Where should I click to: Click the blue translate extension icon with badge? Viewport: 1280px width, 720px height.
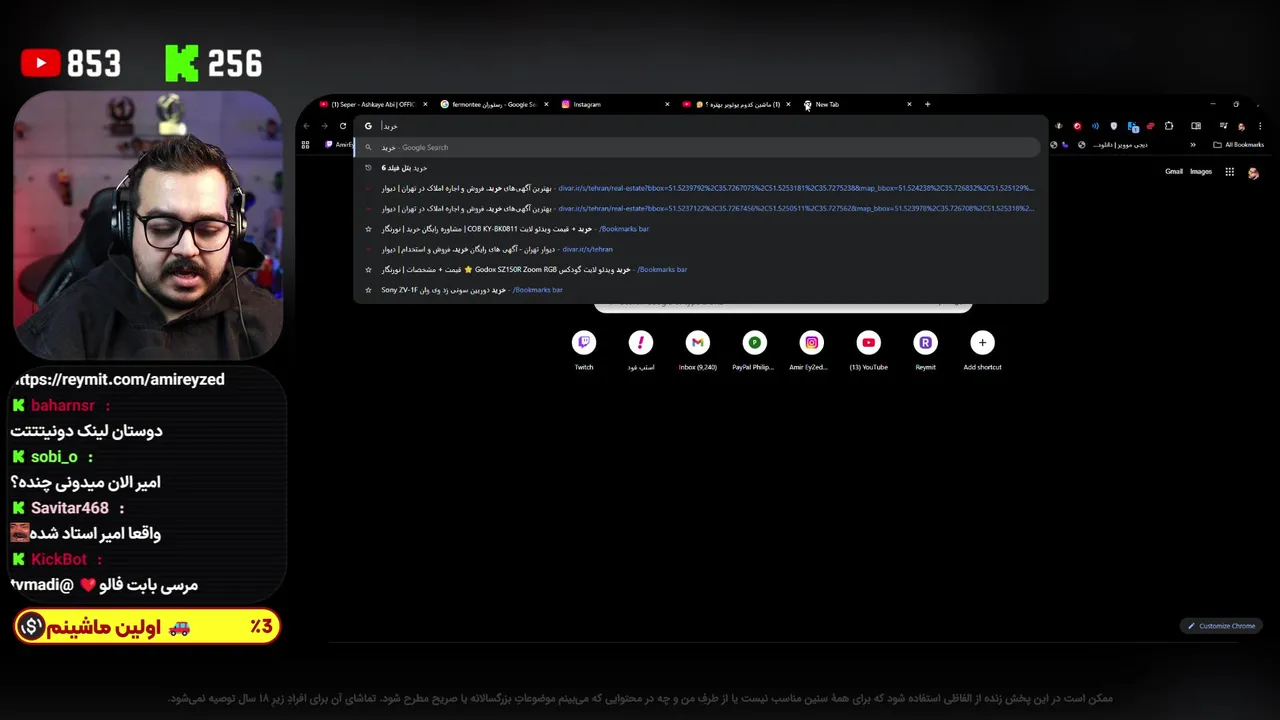point(1133,126)
